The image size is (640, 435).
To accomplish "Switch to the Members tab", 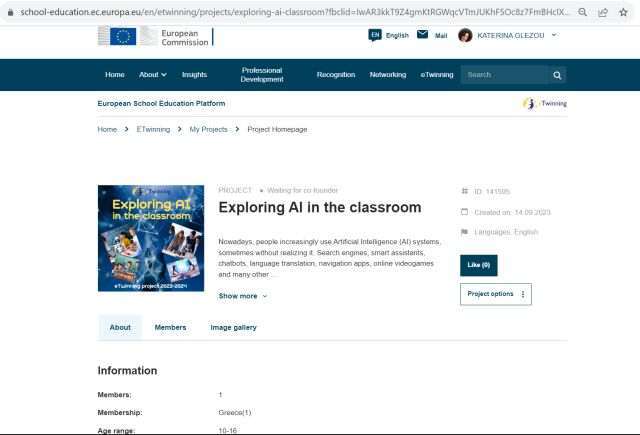I will coord(170,327).
